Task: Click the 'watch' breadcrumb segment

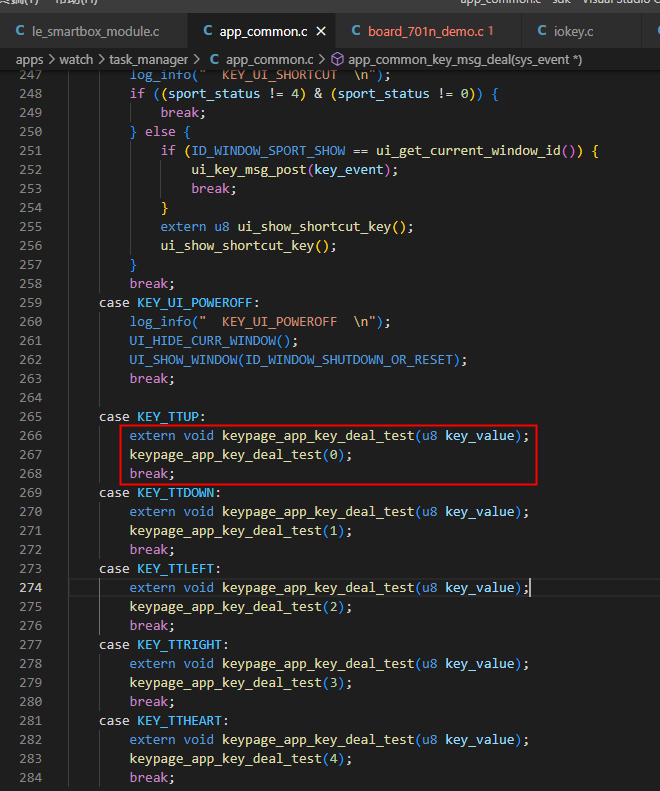Action: pyautogui.click(x=76, y=60)
